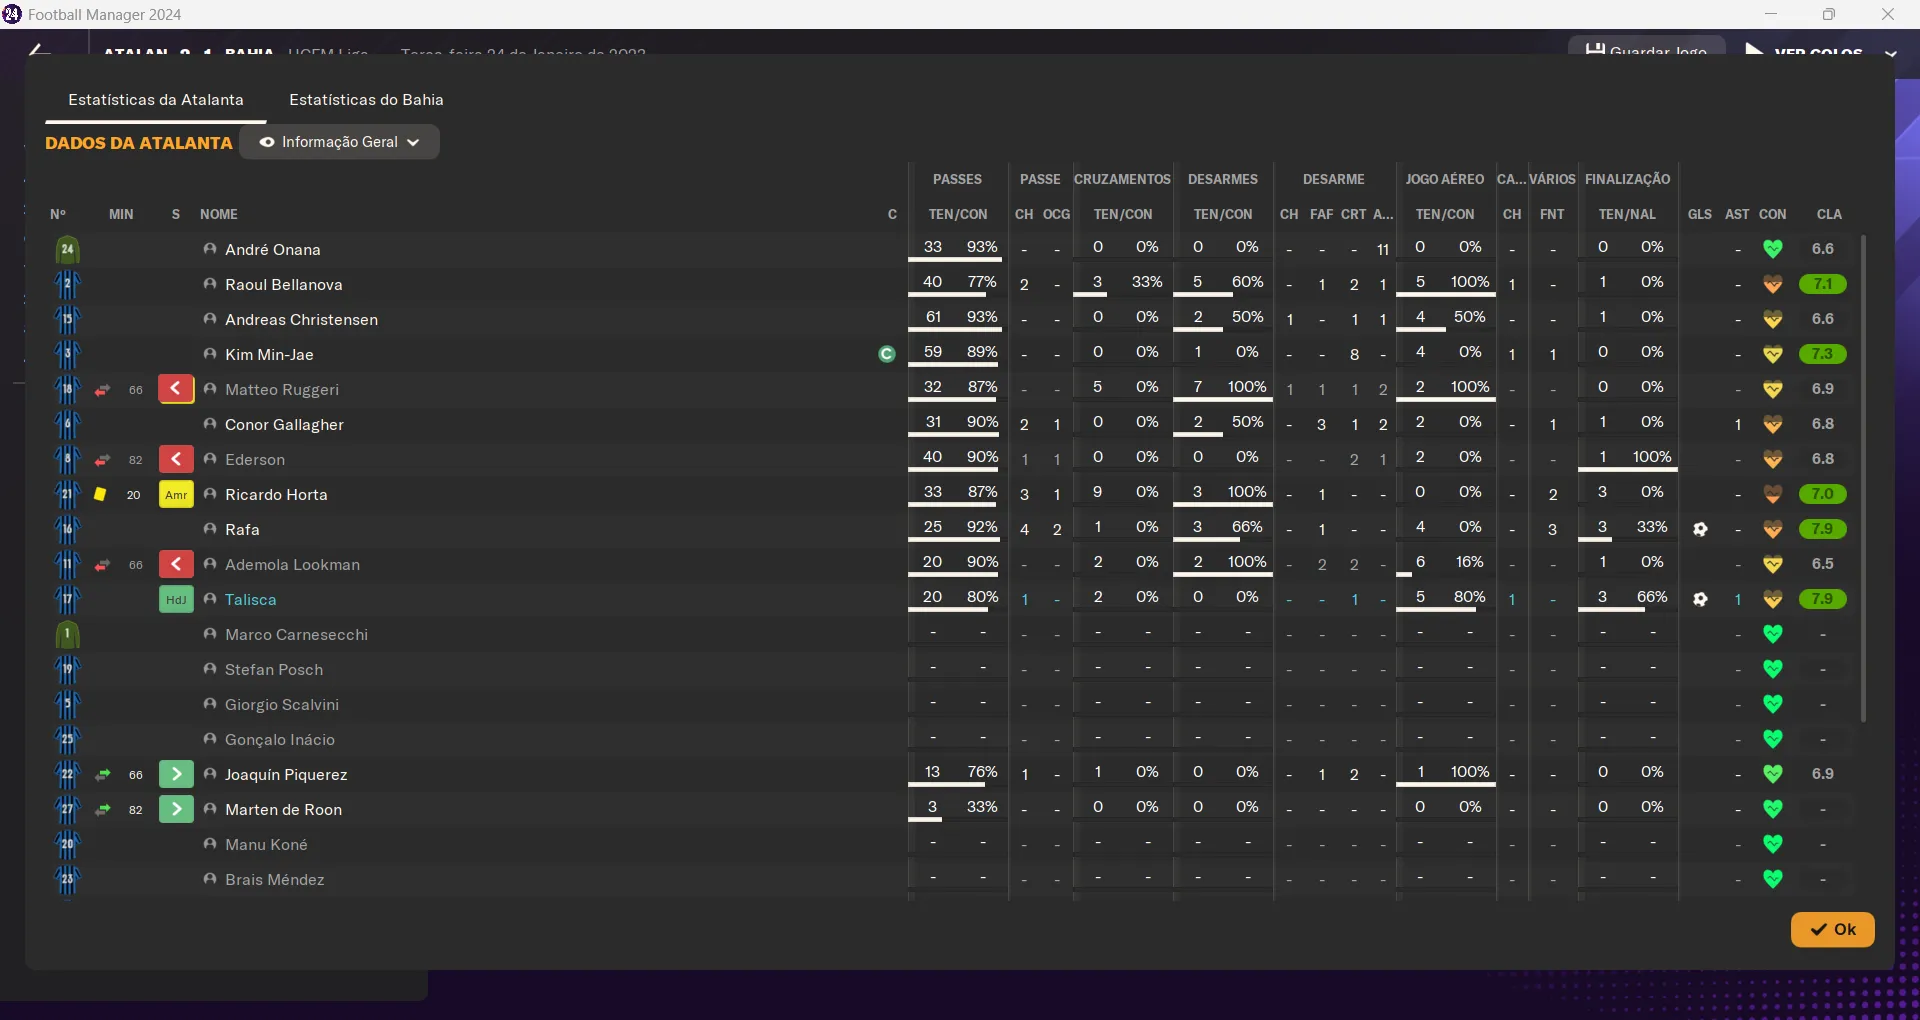Sort by the FNT column header
The height and width of the screenshot is (1020, 1920).
[1552, 214]
